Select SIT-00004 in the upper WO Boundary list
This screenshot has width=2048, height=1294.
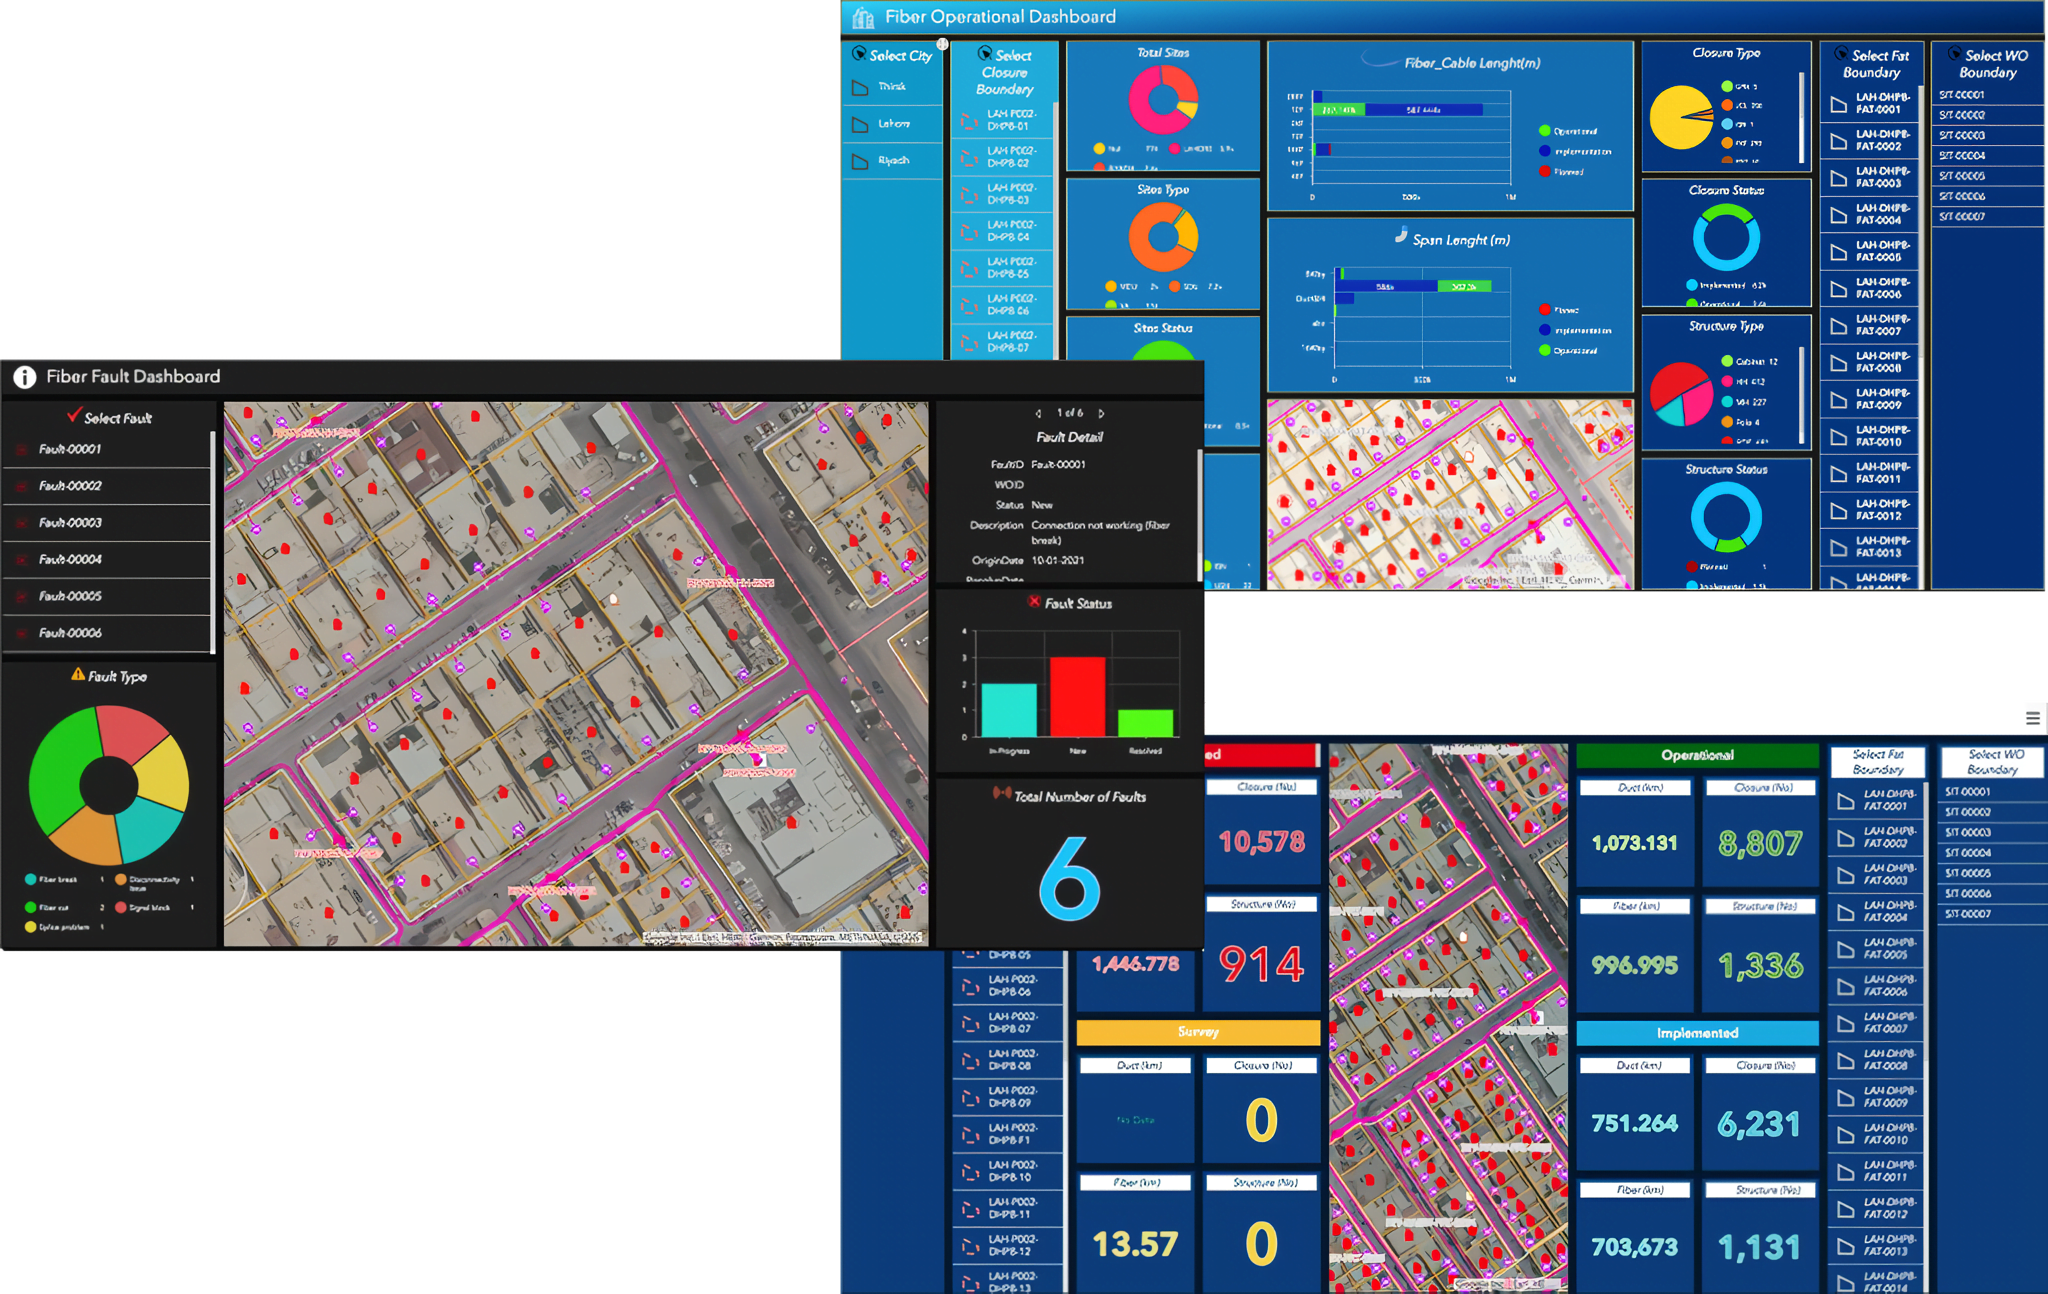[x=1962, y=156]
